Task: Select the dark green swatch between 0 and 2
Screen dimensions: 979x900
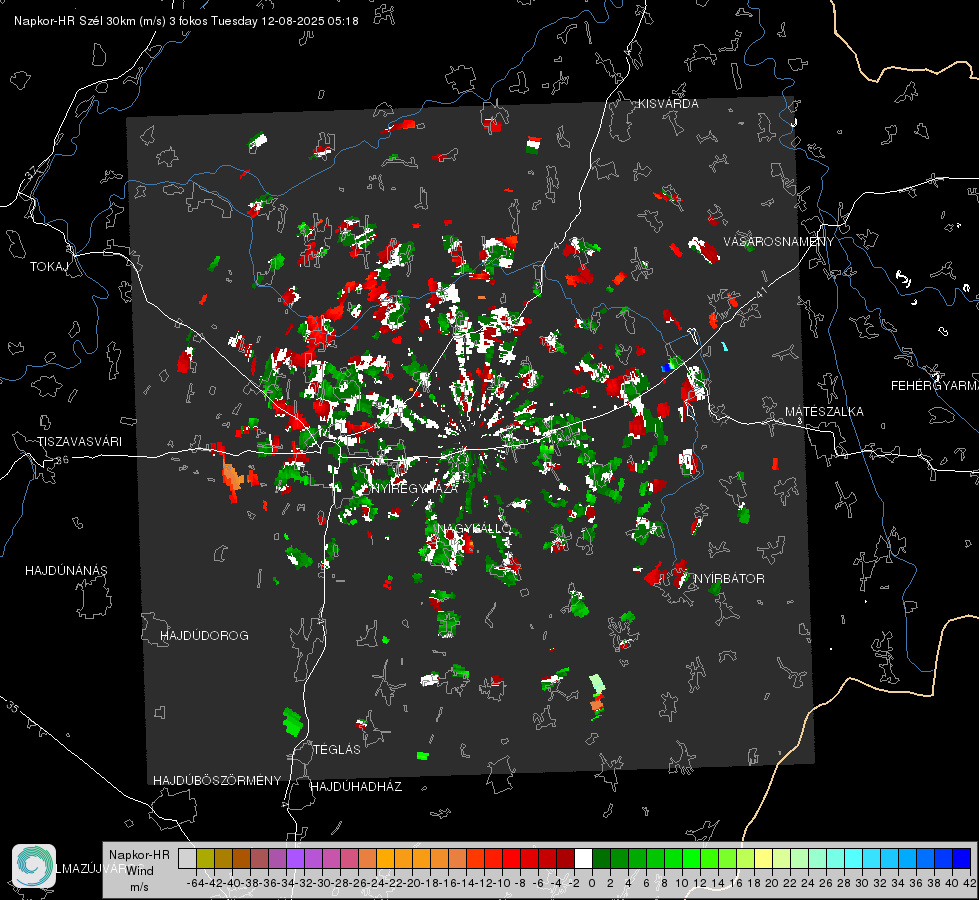Action: 601,858
